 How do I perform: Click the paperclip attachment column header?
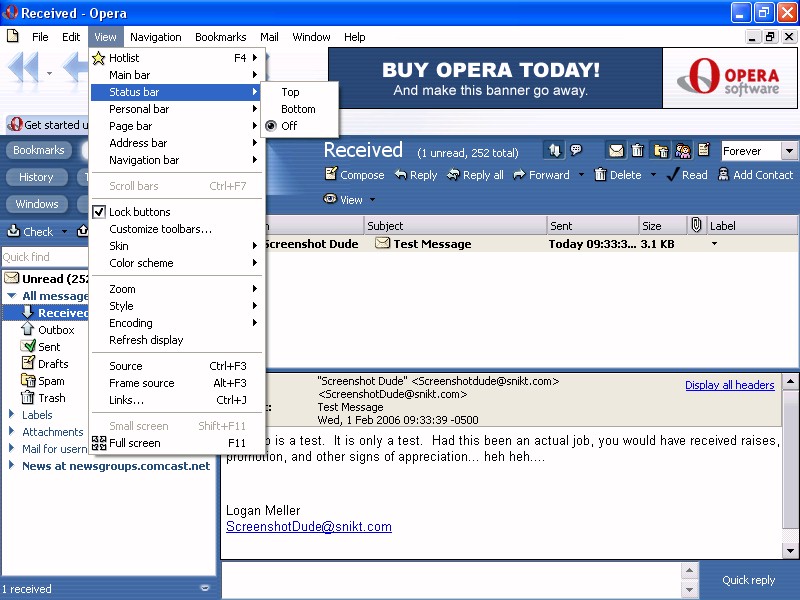coord(696,226)
